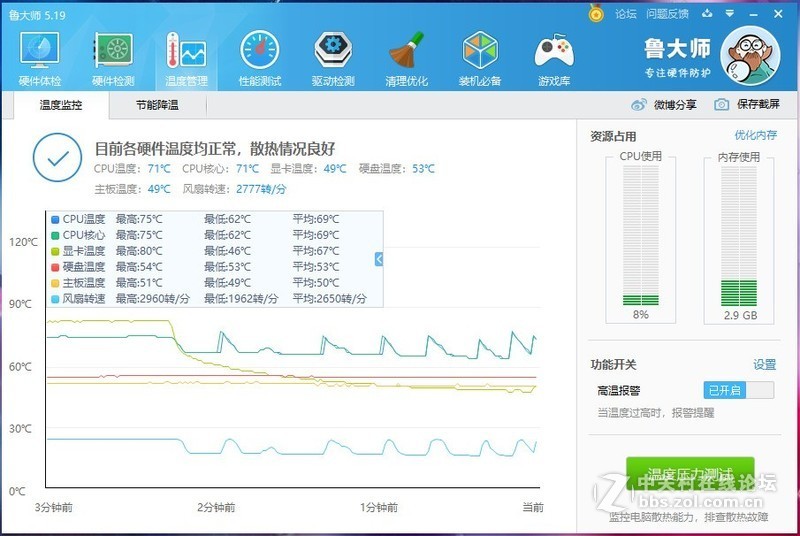Screen dimensions: 800x536
Task: Toggle 主板温度 yellow legend swatch
Action: click(x=55, y=283)
